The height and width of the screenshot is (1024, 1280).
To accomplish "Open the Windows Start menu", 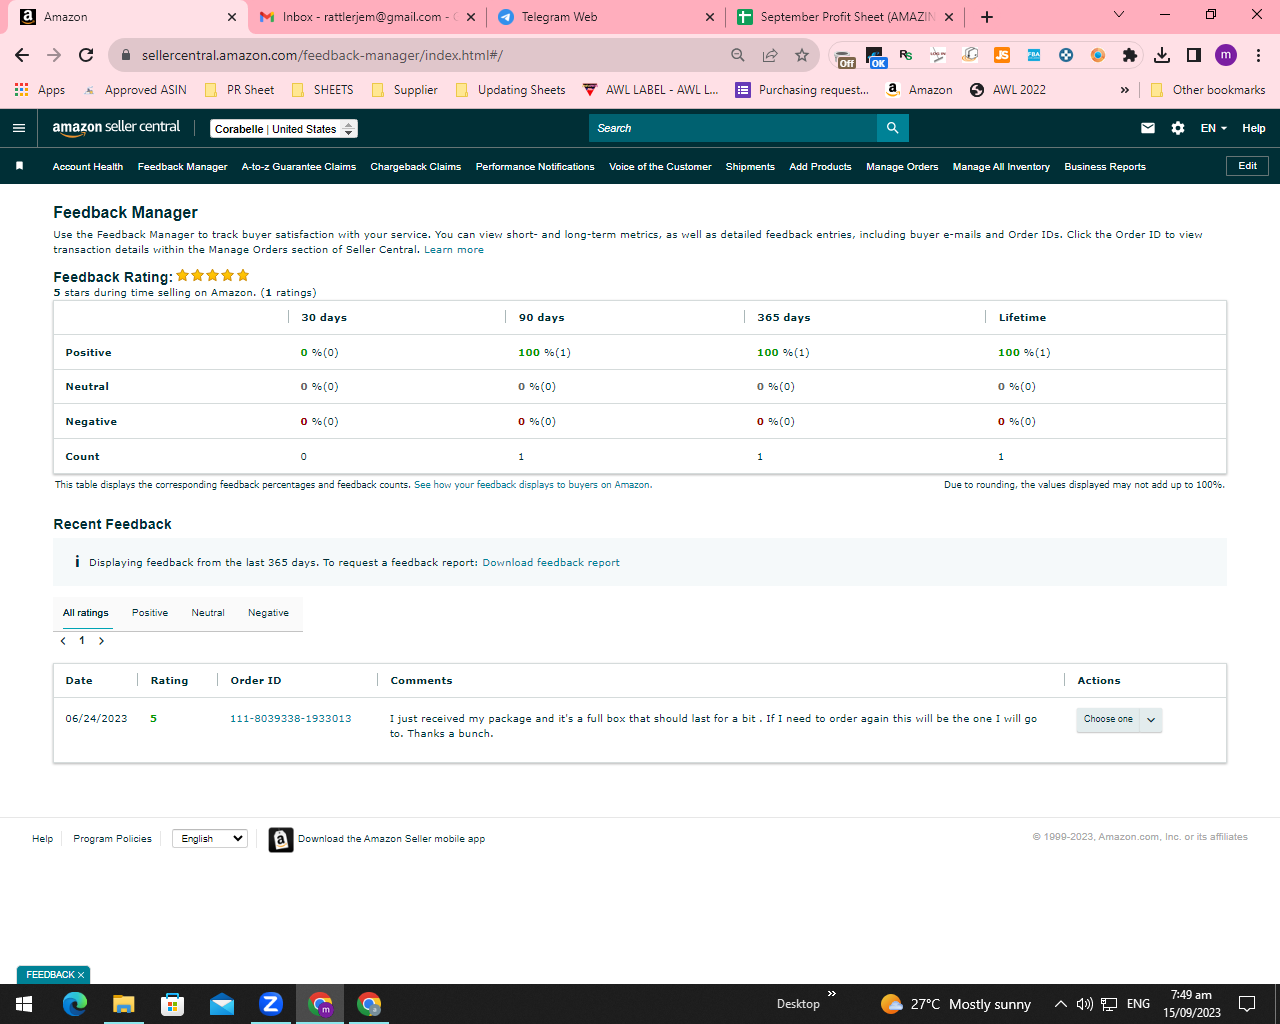I will (24, 1004).
